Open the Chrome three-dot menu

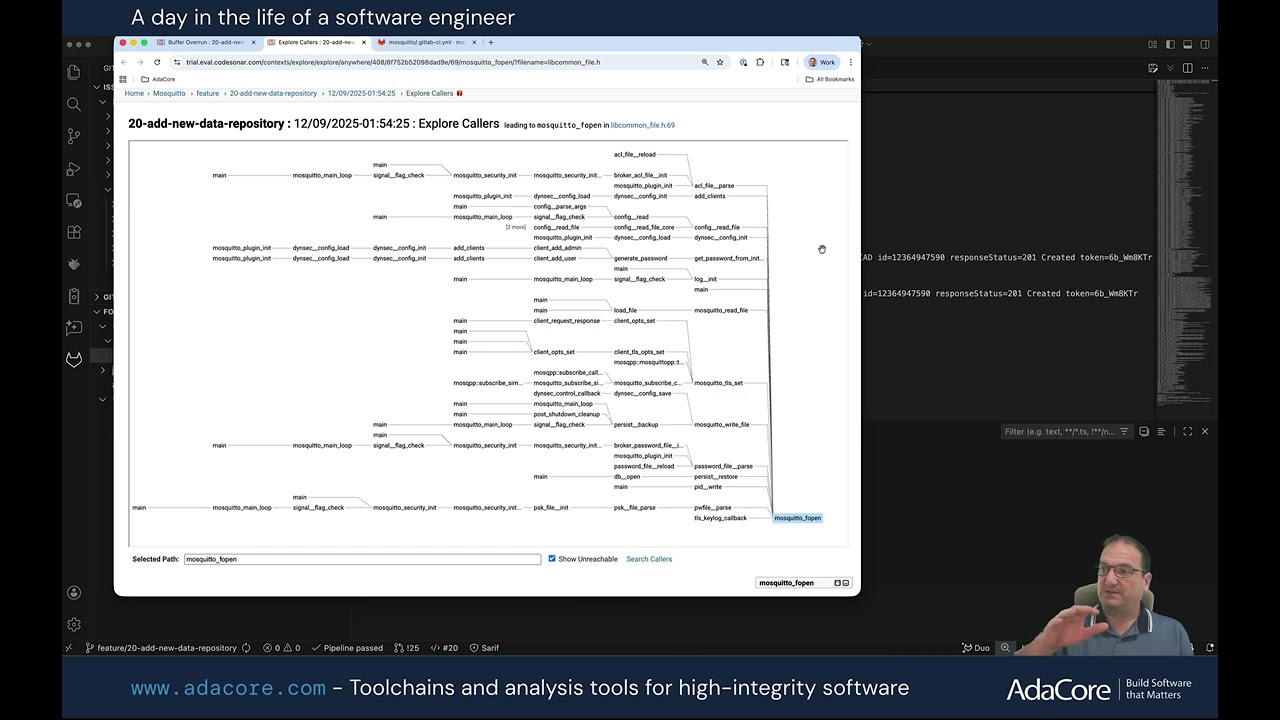851,62
